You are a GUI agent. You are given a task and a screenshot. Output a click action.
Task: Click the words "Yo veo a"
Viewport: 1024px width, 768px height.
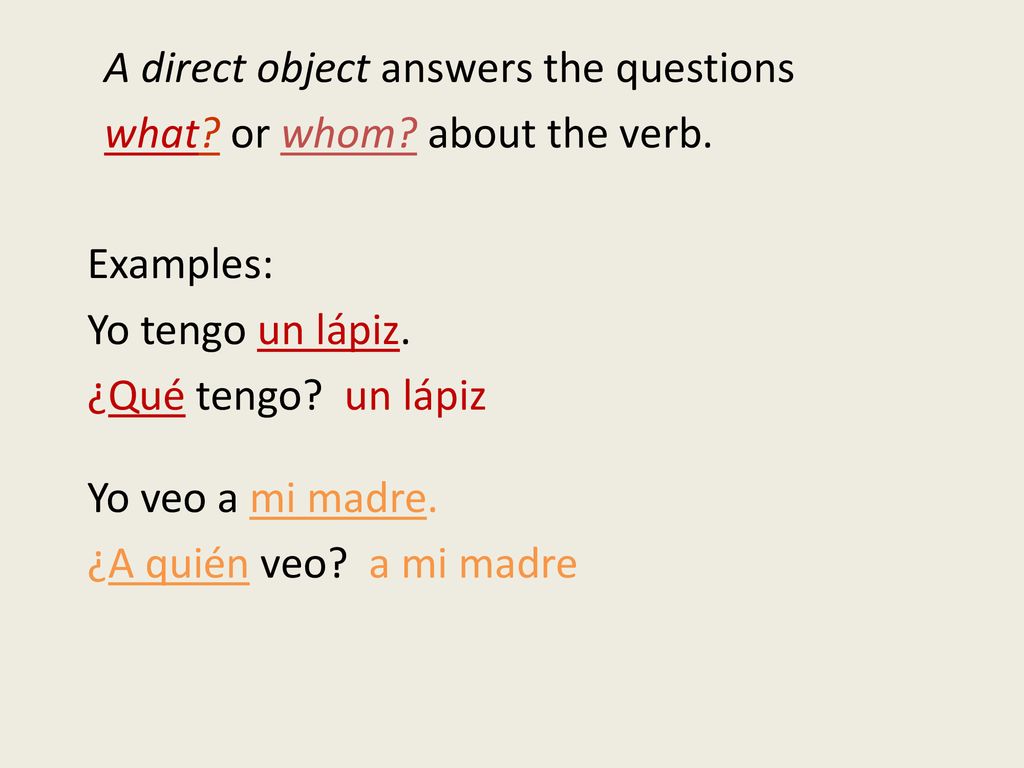point(163,499)
